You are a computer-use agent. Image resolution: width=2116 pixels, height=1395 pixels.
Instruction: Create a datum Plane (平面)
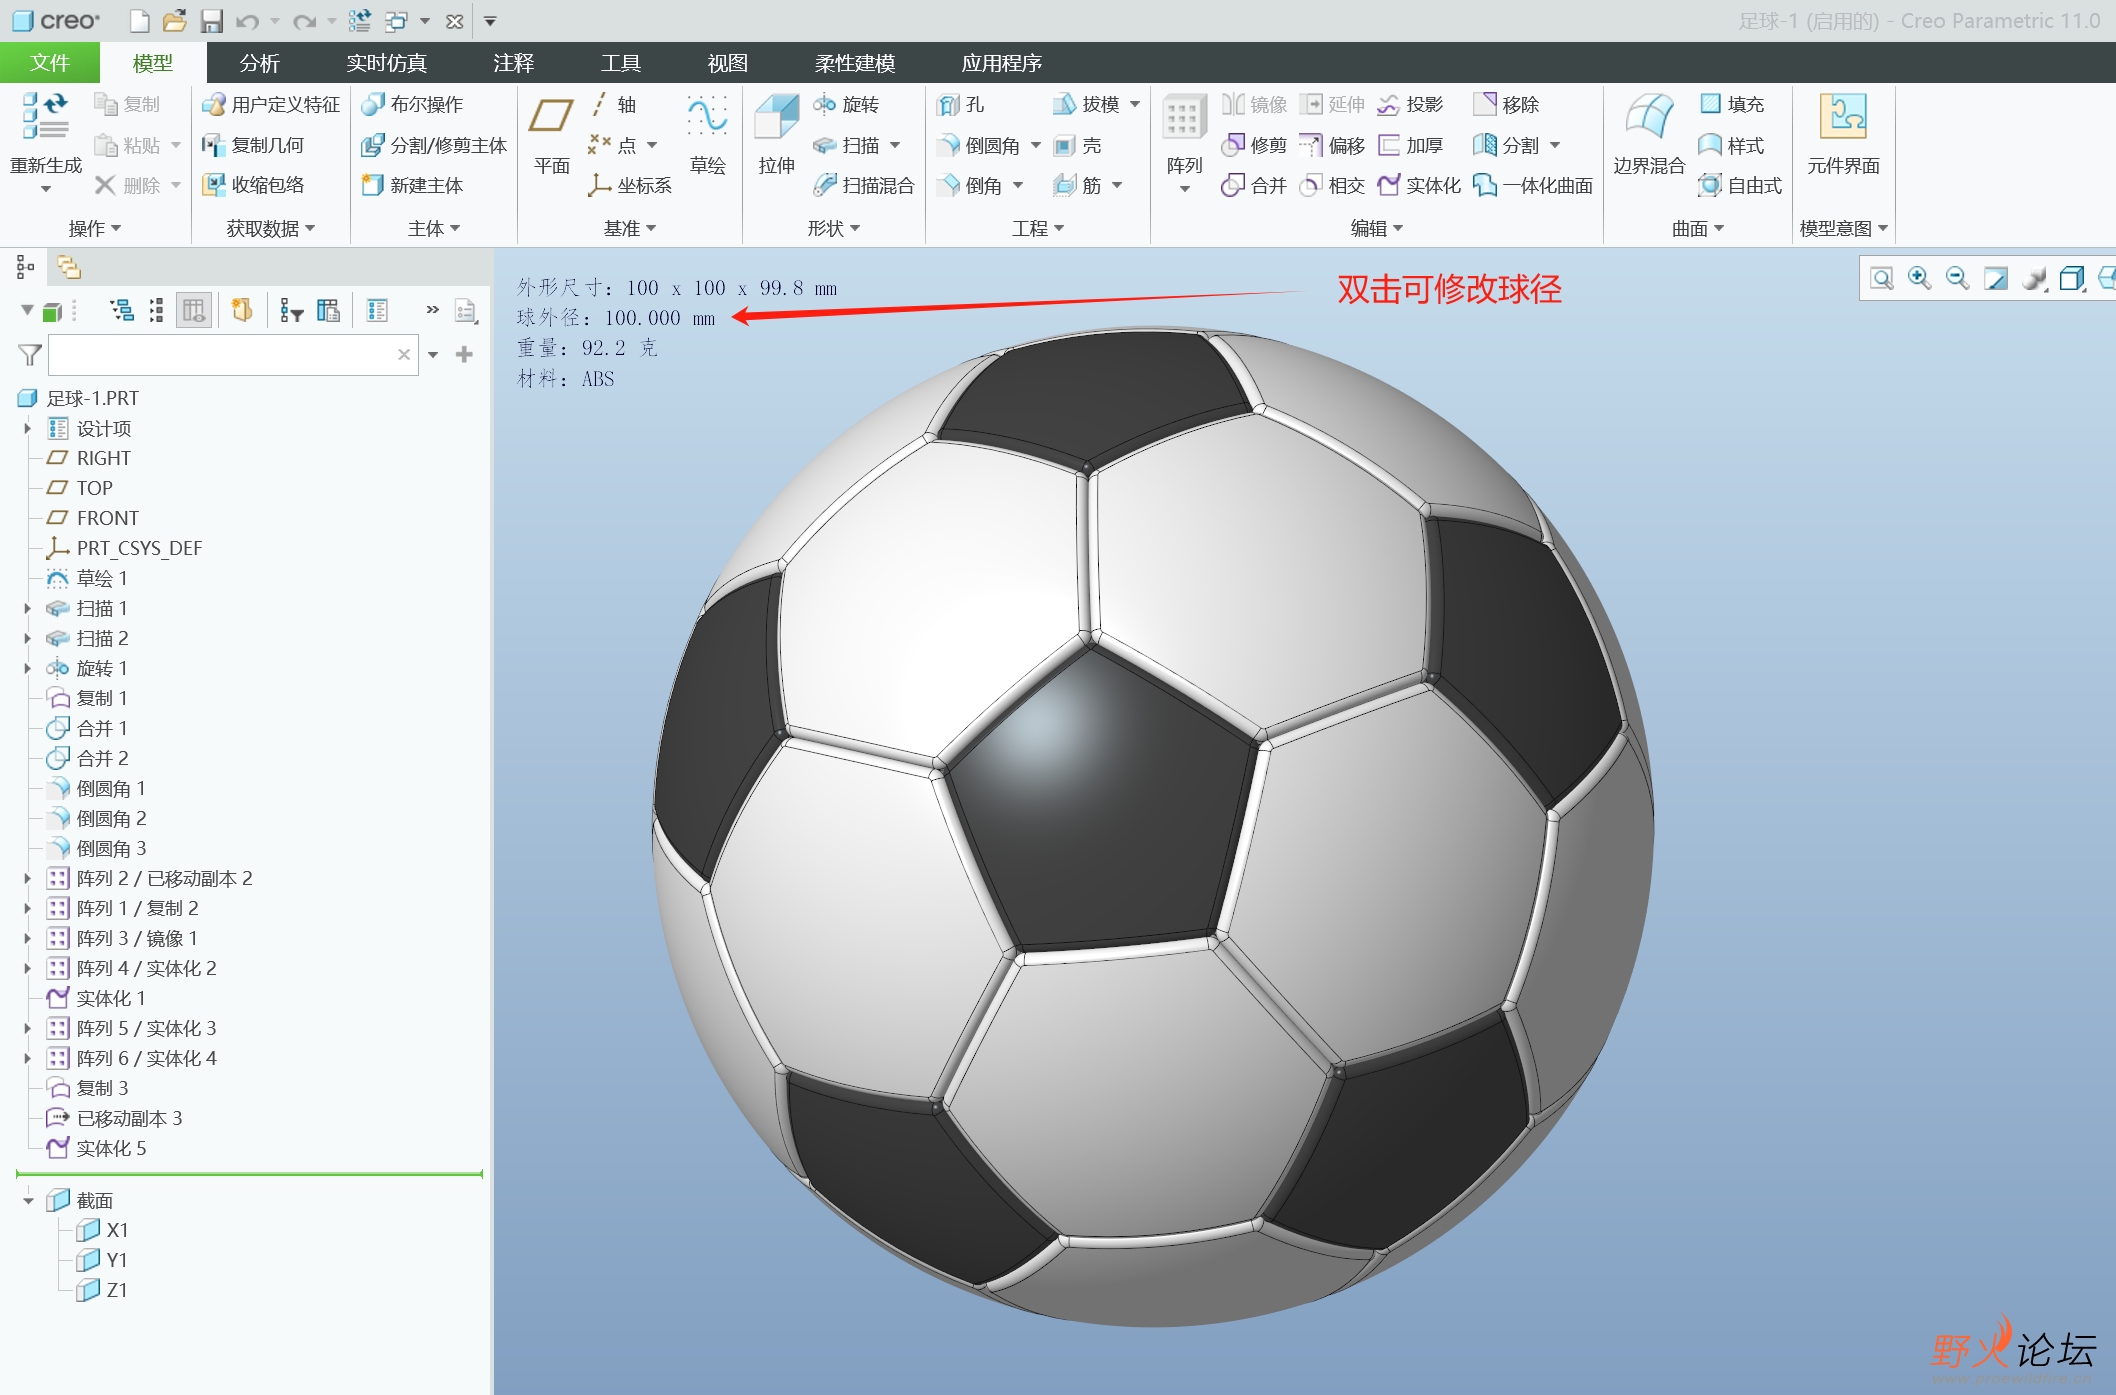tap(551, 135)
